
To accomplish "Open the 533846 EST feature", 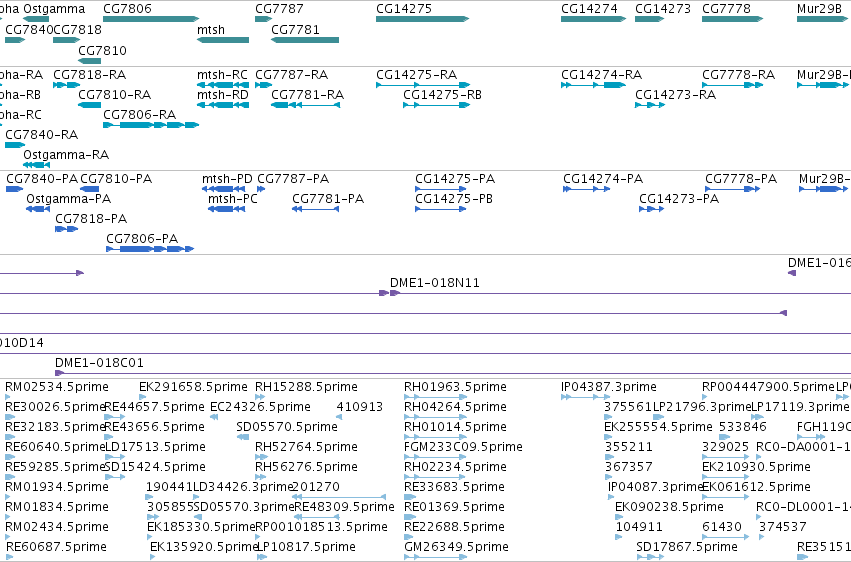I will coord(725,437).
